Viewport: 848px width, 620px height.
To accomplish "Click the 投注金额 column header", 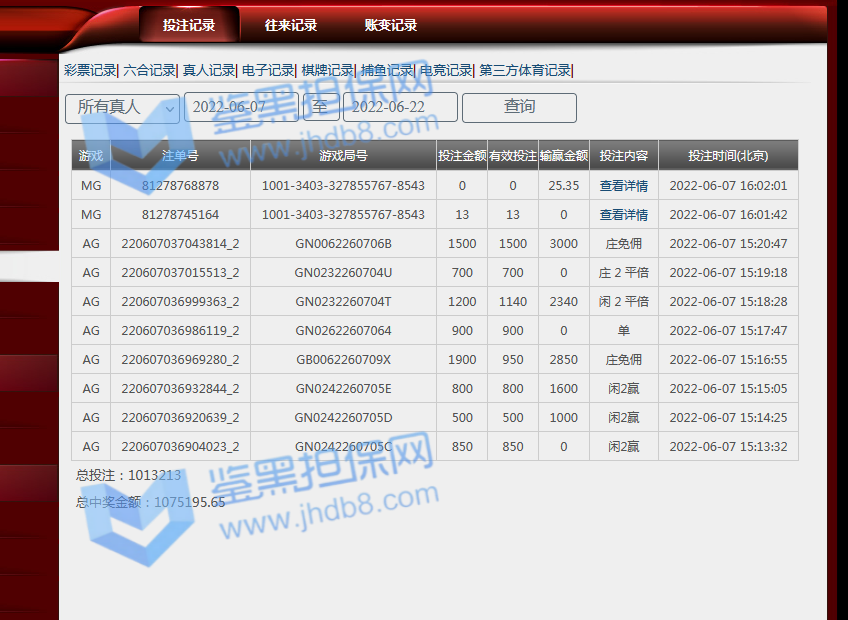I will [x=462, y=156].
